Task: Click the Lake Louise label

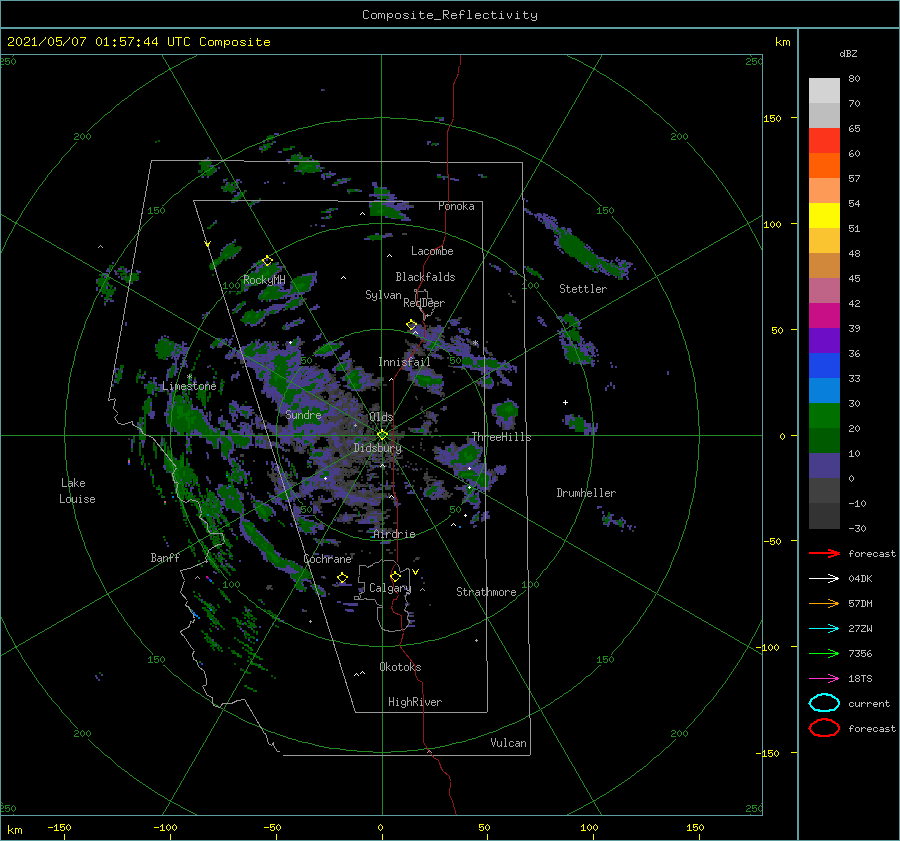Action: (x=77, y=491)
